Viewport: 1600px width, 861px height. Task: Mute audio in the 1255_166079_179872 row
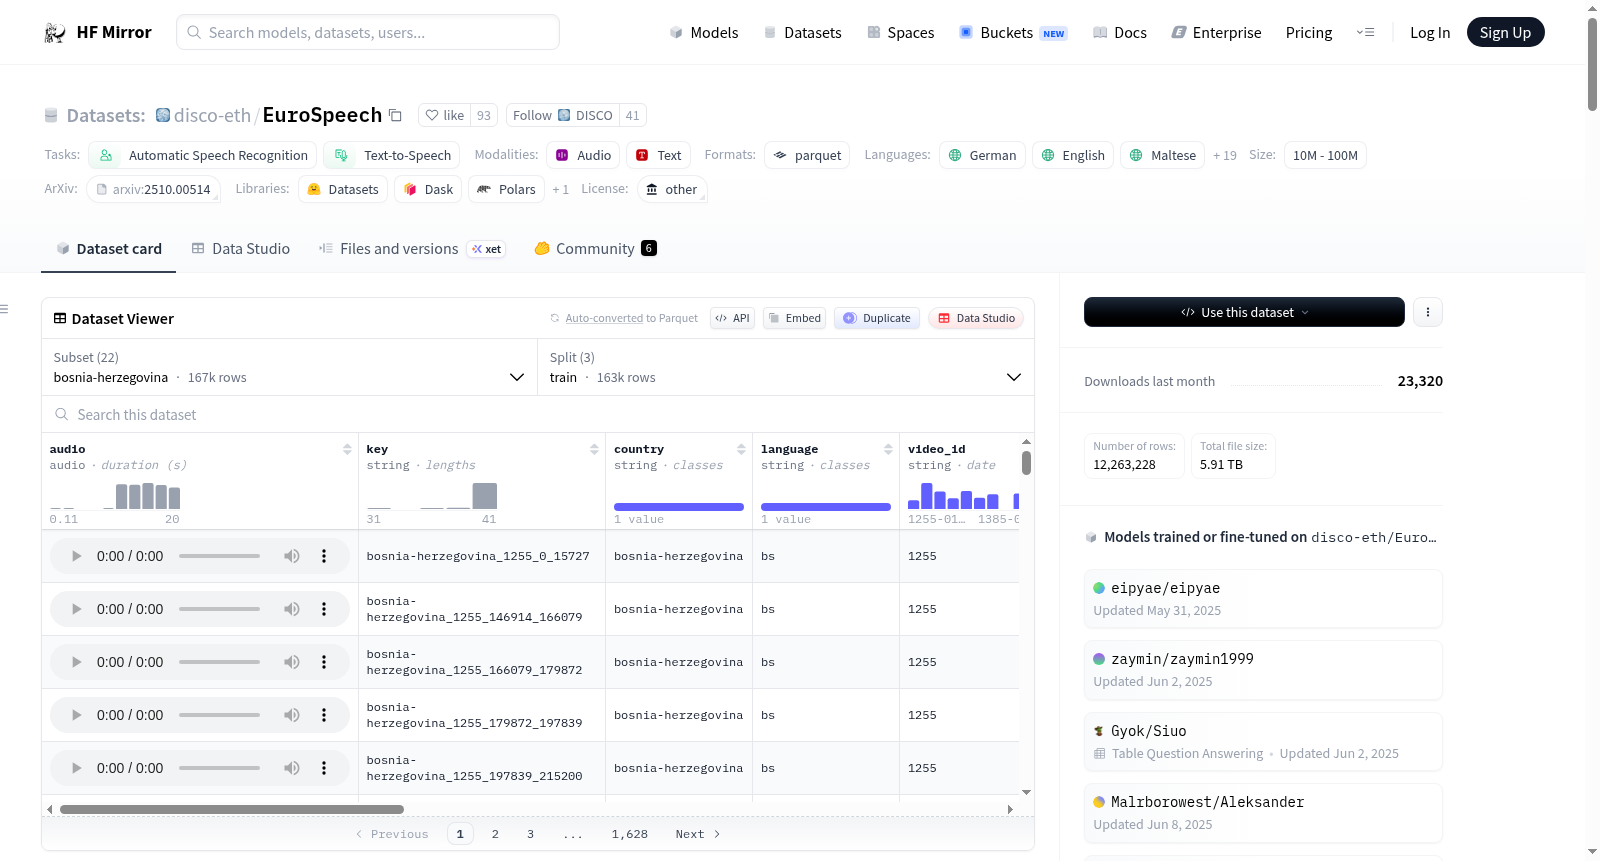point(292,662)
